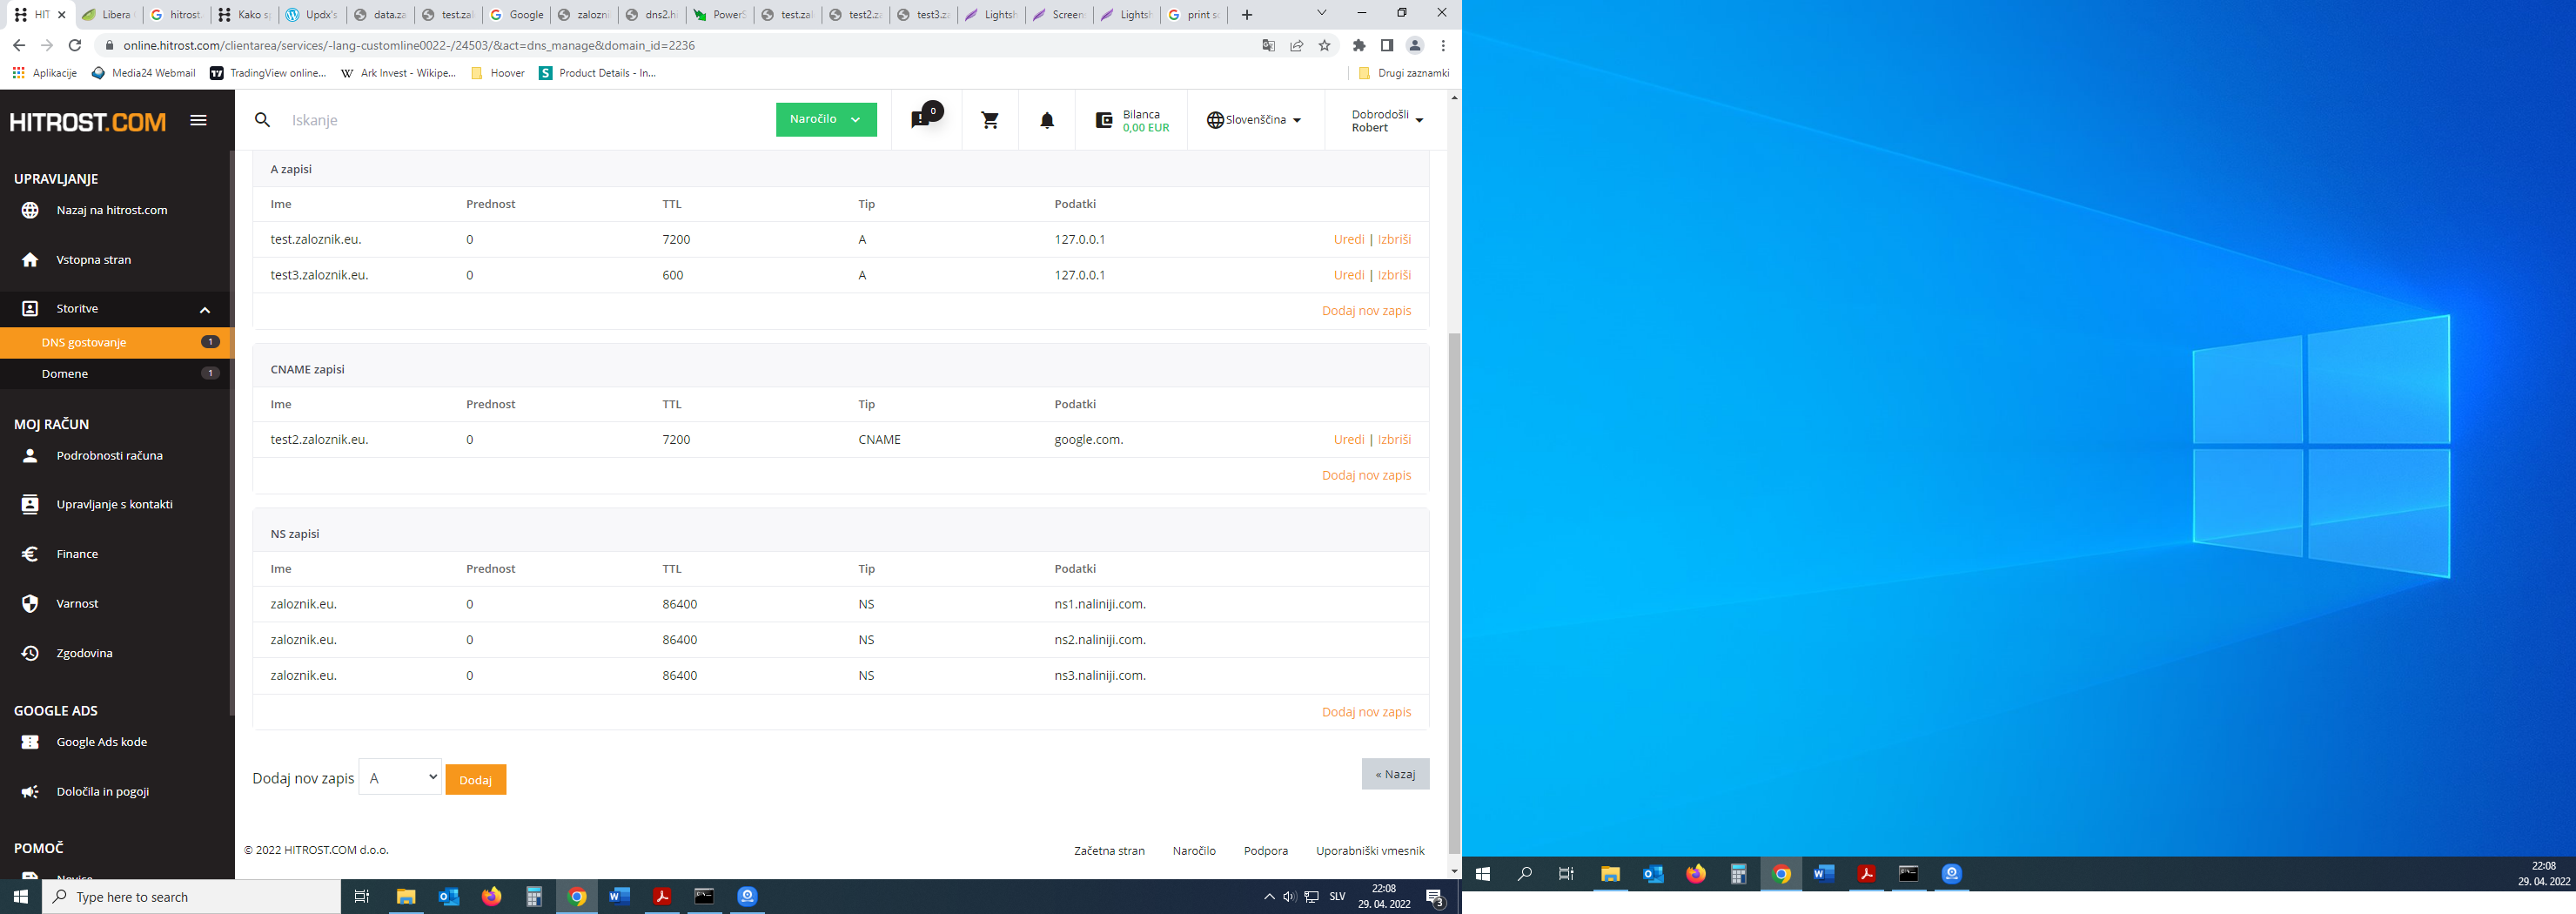Click the share page icon in address bar
2576x914 pixels.
click(x=1297, y=45)
